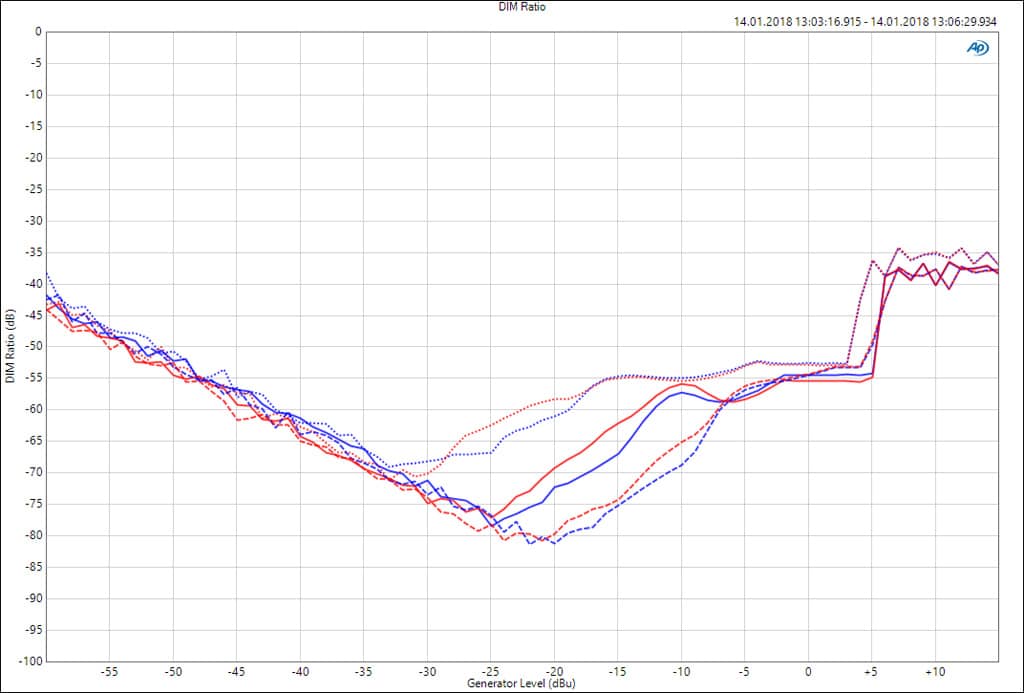Select the Generator Level (dBu) x-axis label
The height and width of the screenshot is (693, 1024).
(x=522, y=684)
